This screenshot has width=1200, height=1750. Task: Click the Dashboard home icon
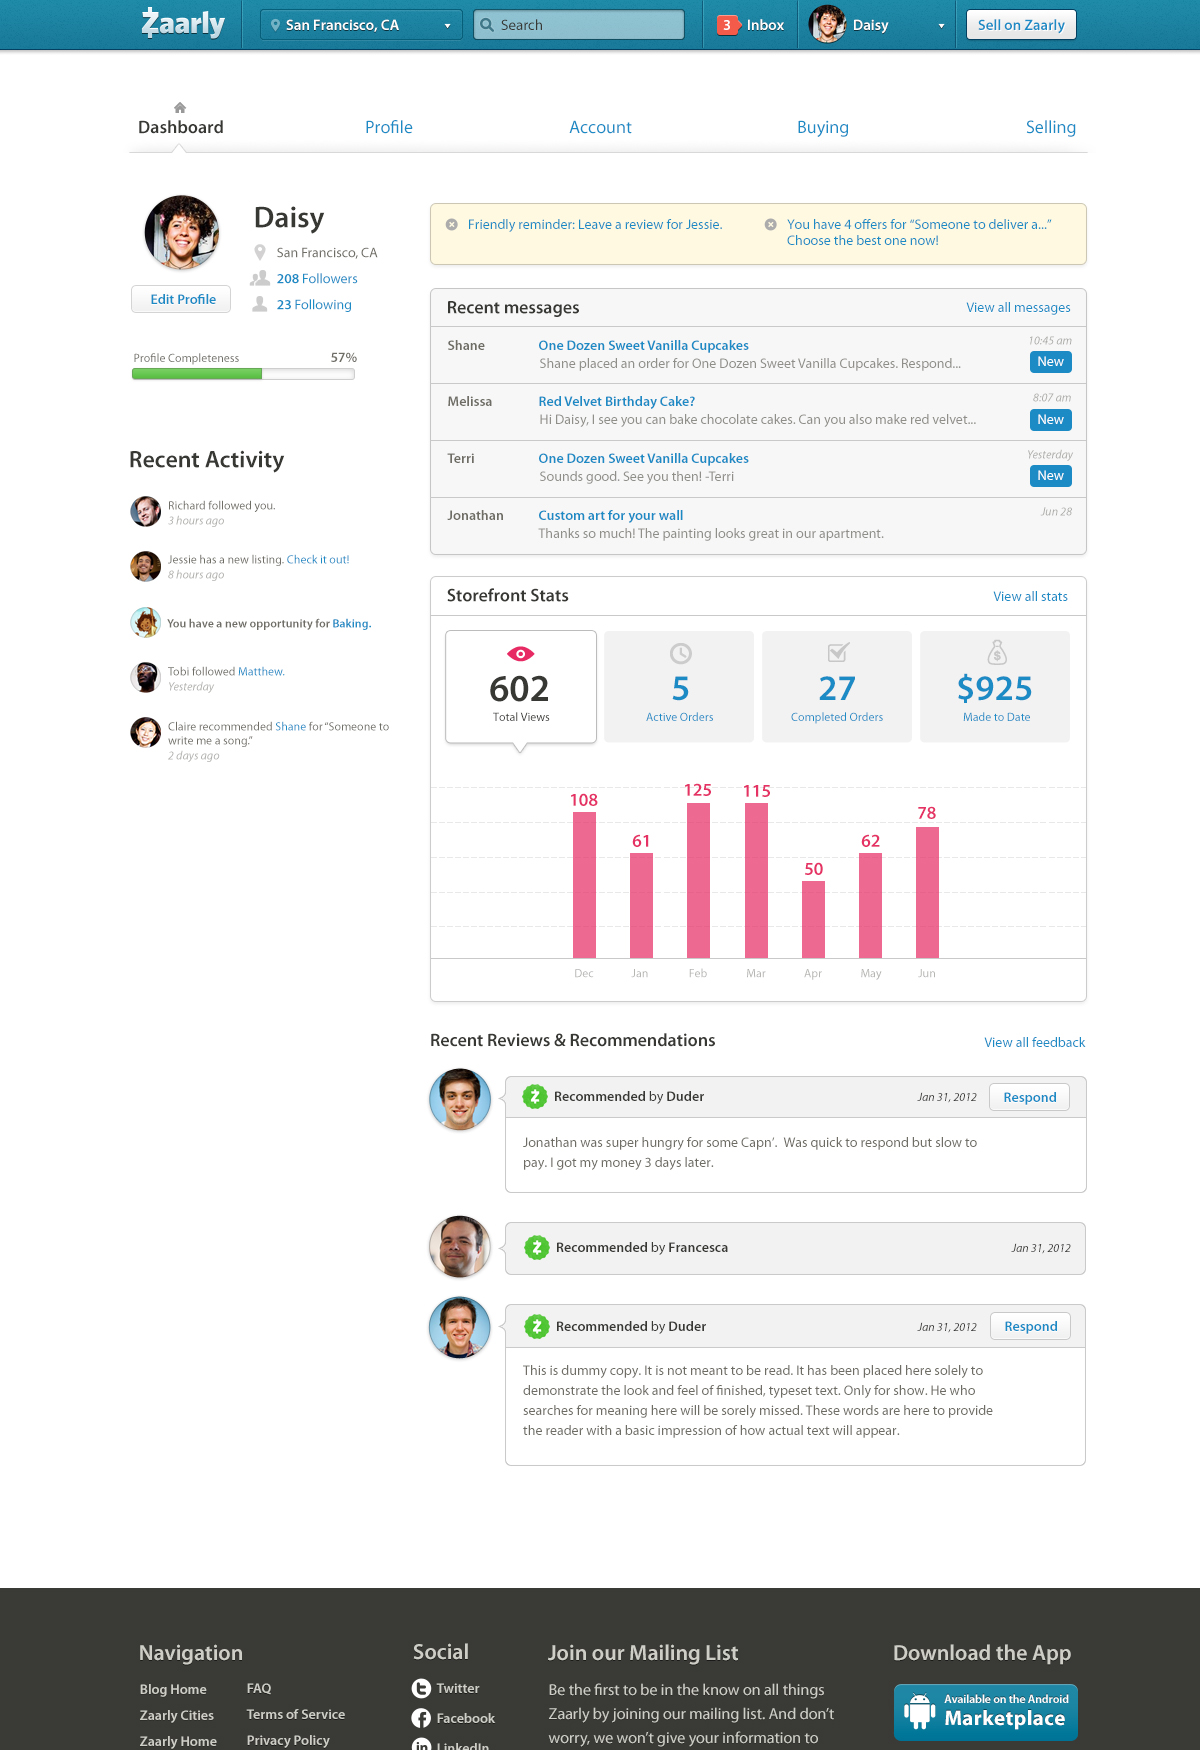(180, 107)
